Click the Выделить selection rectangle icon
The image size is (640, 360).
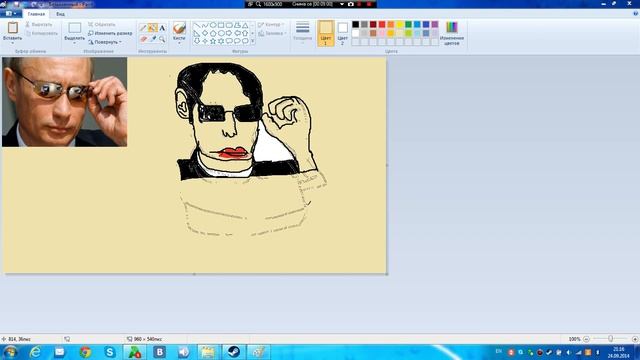(75, 28)
